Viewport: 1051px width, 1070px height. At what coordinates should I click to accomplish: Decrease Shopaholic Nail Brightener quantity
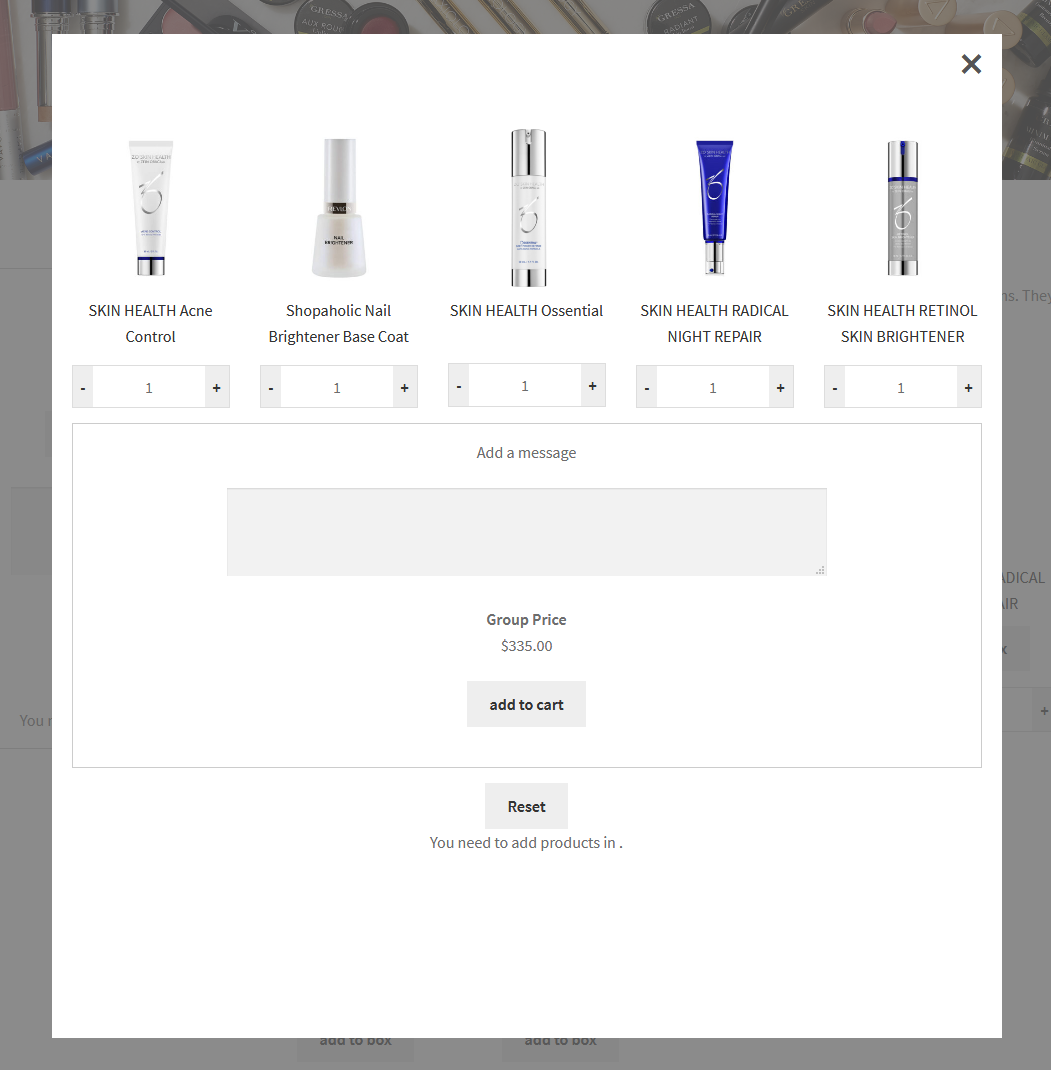[x=271, y=387]
